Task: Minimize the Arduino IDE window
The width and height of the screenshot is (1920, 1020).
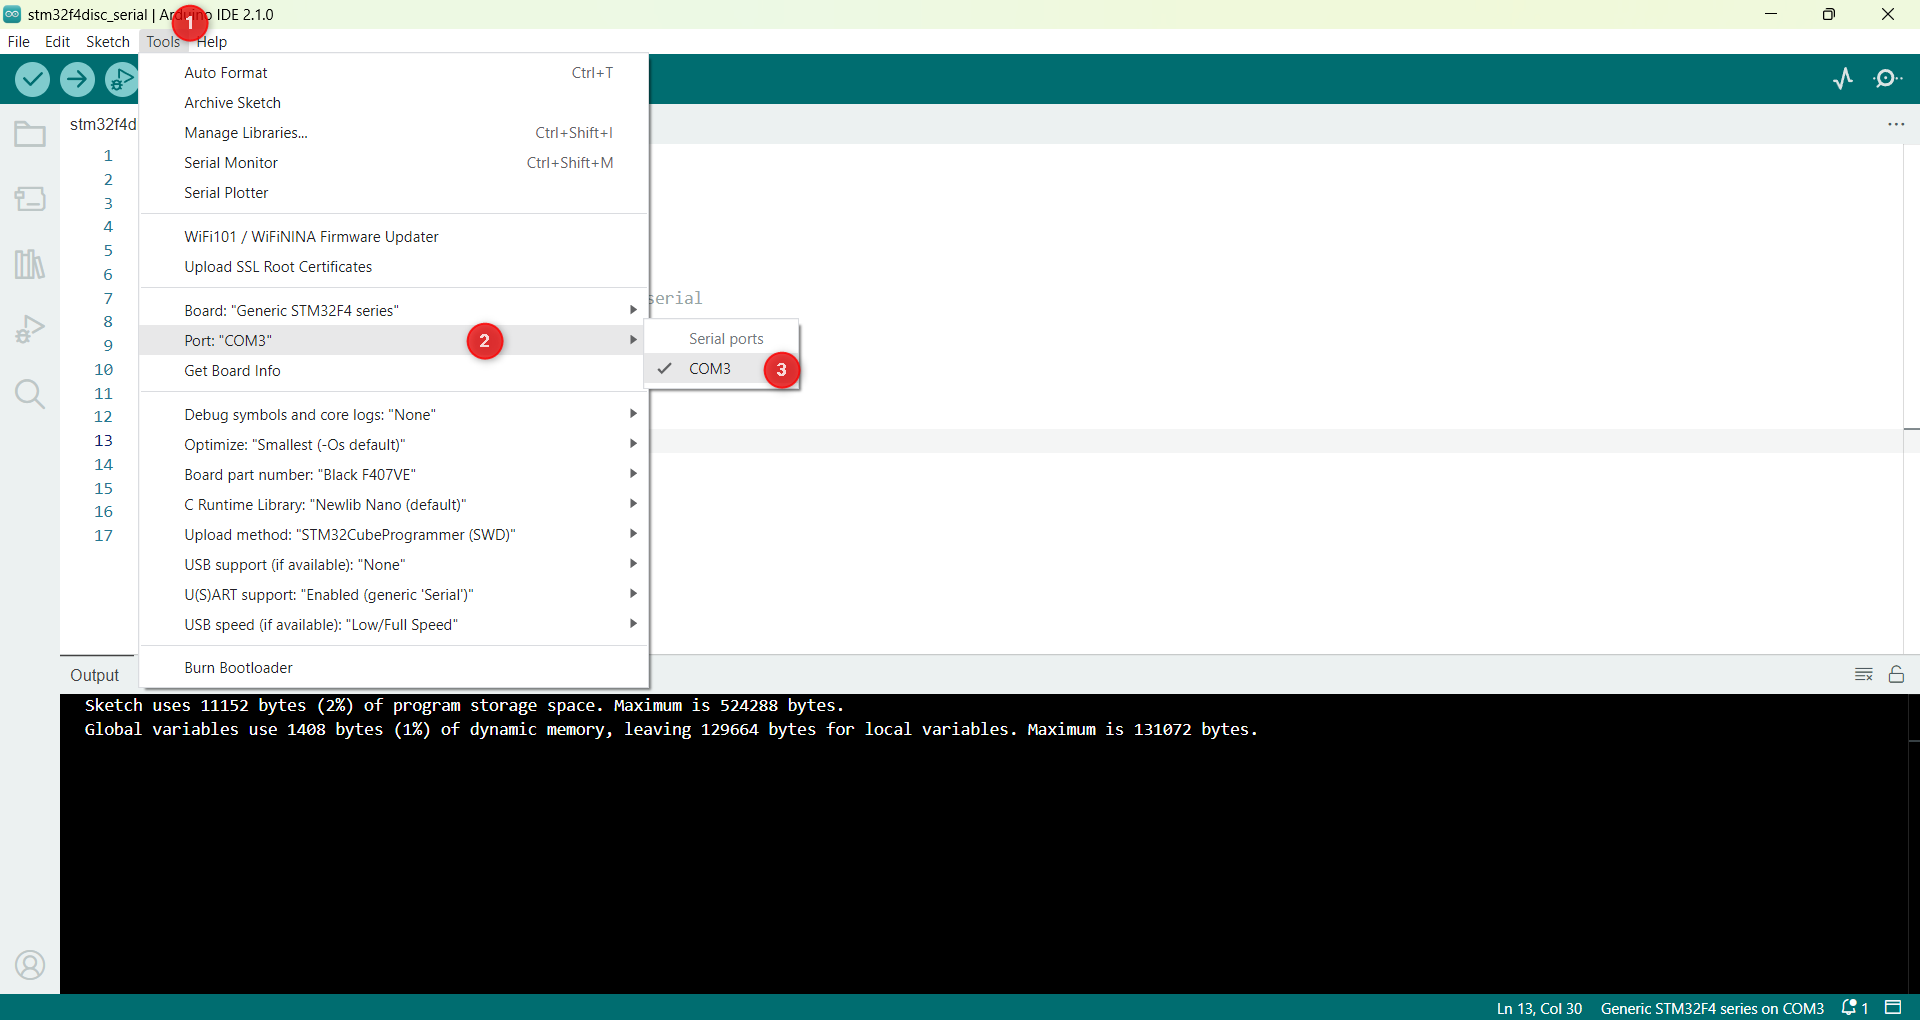Action: 1771,14
